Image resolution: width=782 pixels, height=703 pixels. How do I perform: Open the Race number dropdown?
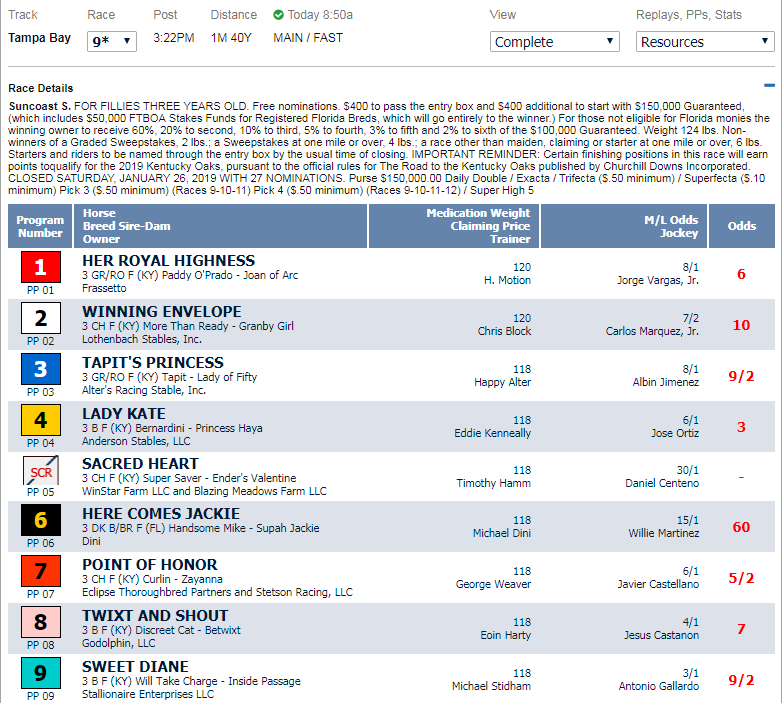[x=112, y=41]
